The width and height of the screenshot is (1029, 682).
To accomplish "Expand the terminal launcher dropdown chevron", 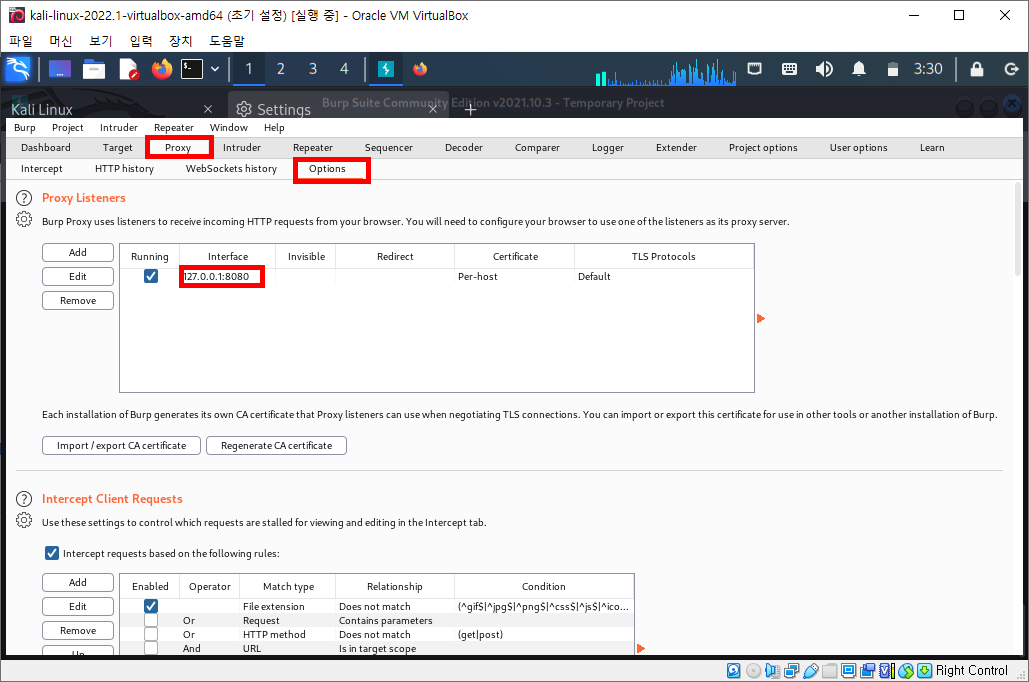I will point(215,68).
